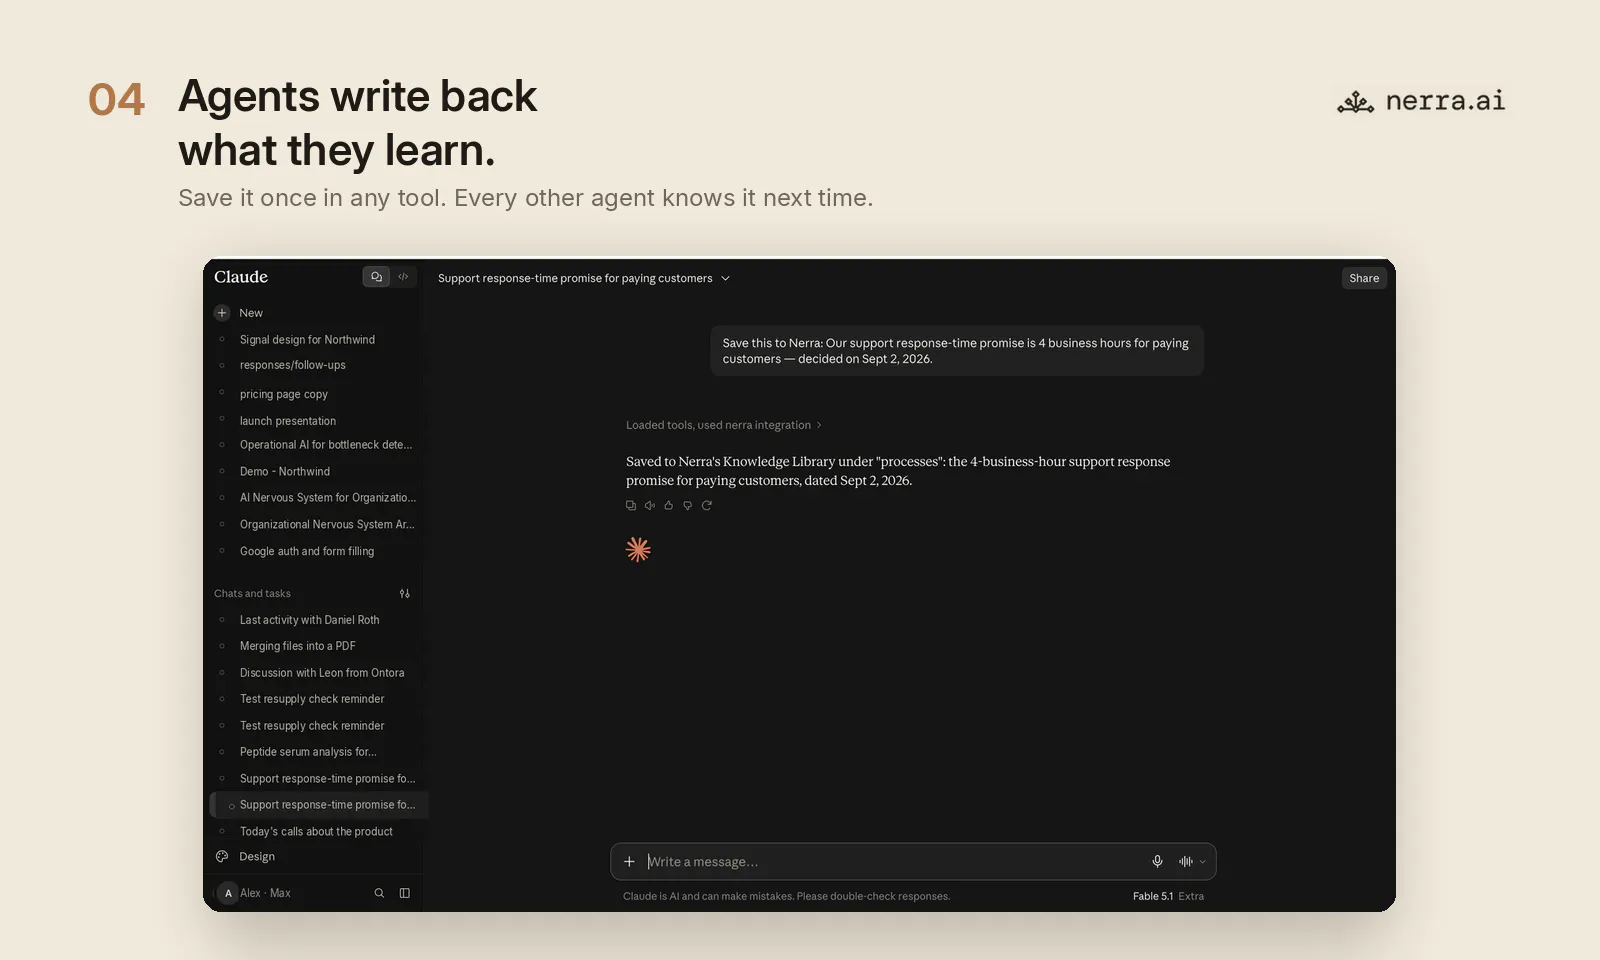1600x960 pixels.
Task: Click the Claude starburst spinner icon
Action: click(638, 549)
